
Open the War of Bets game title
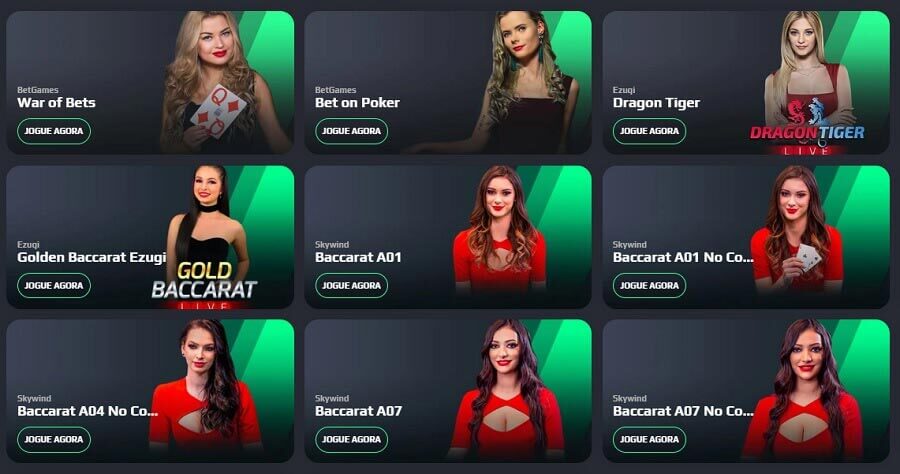point(56,103)
